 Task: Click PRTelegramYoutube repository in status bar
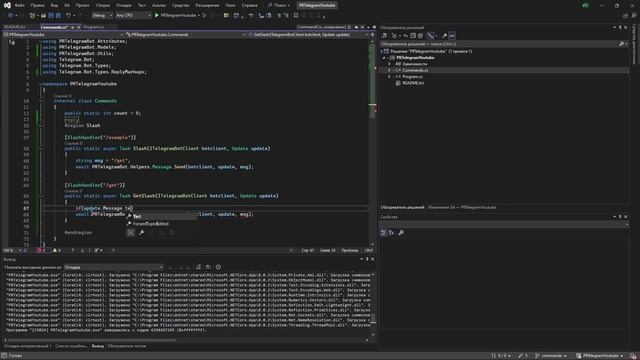[601, 356]
